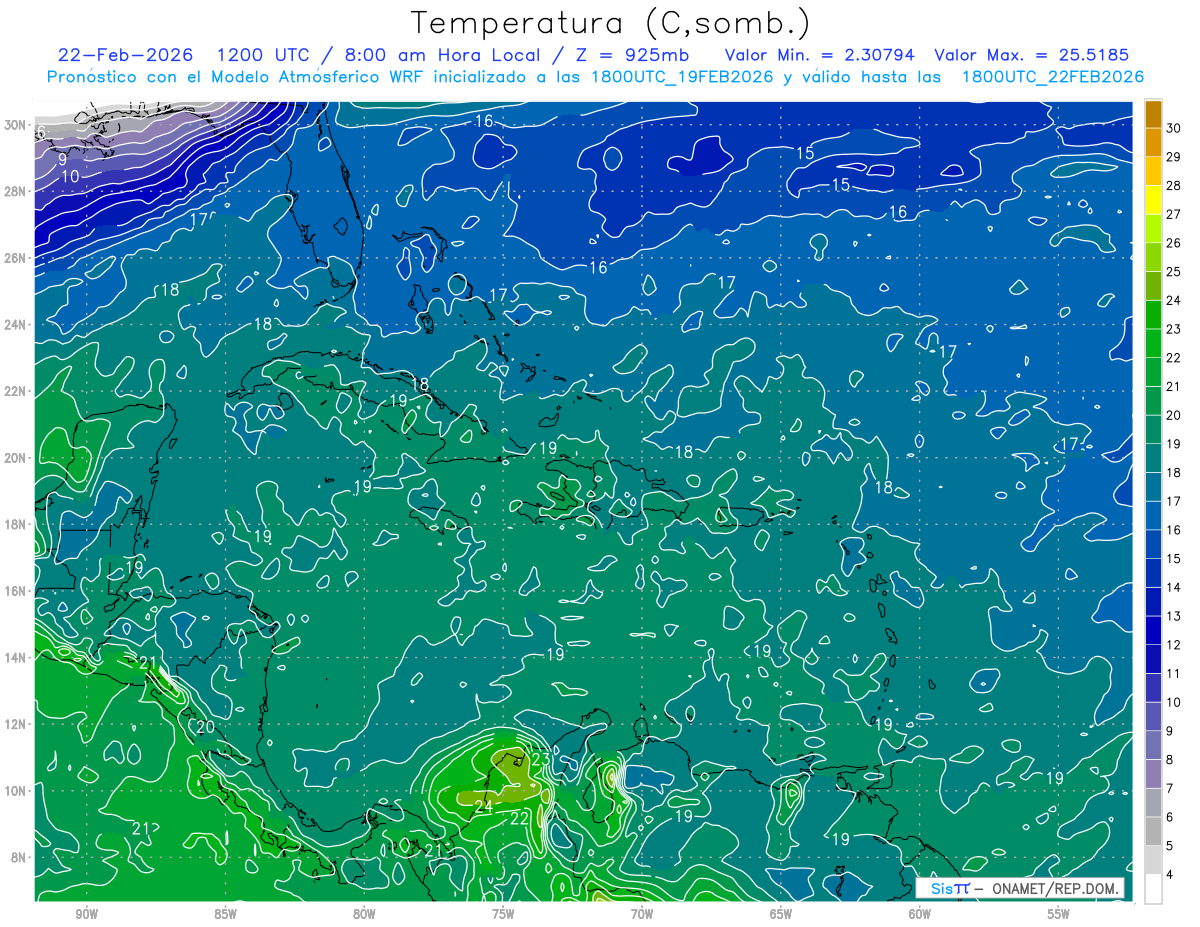Viewport: 1200px width, 927px height.
Task: Click the color scale label "20"
Action: coord(1174,415)
